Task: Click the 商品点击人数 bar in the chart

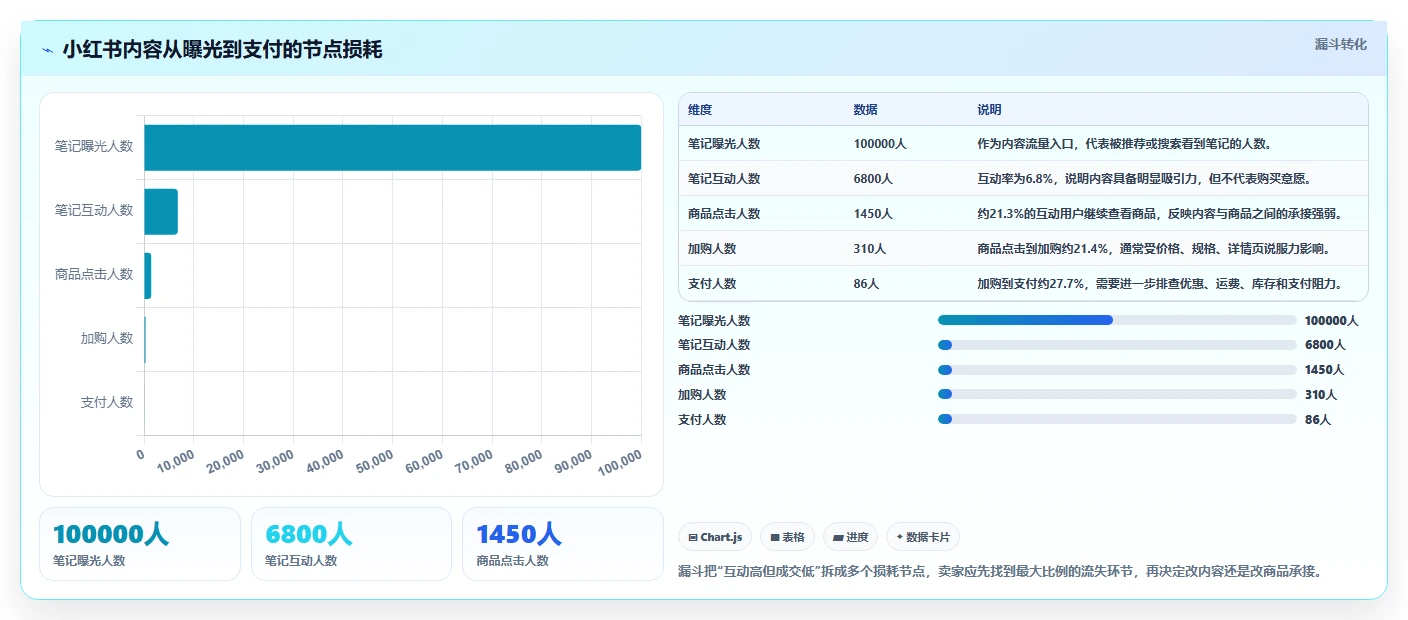Action: pyautogui.click(x=148, y=275)
